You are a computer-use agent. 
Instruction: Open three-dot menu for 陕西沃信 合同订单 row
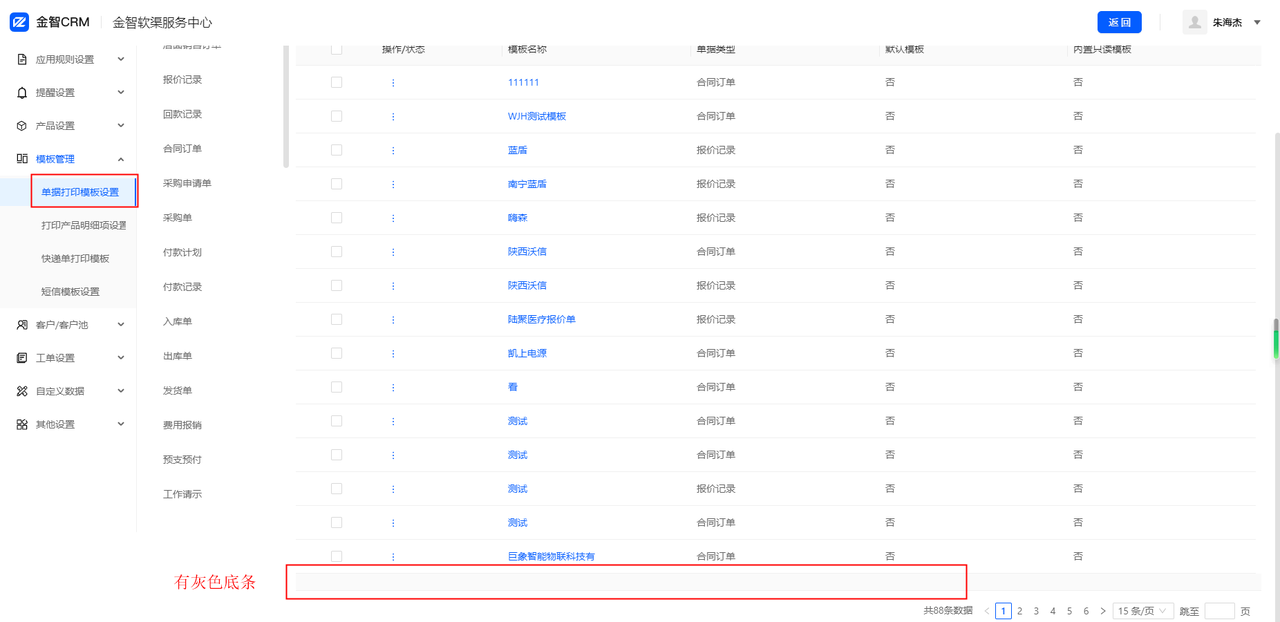point(393,252)
